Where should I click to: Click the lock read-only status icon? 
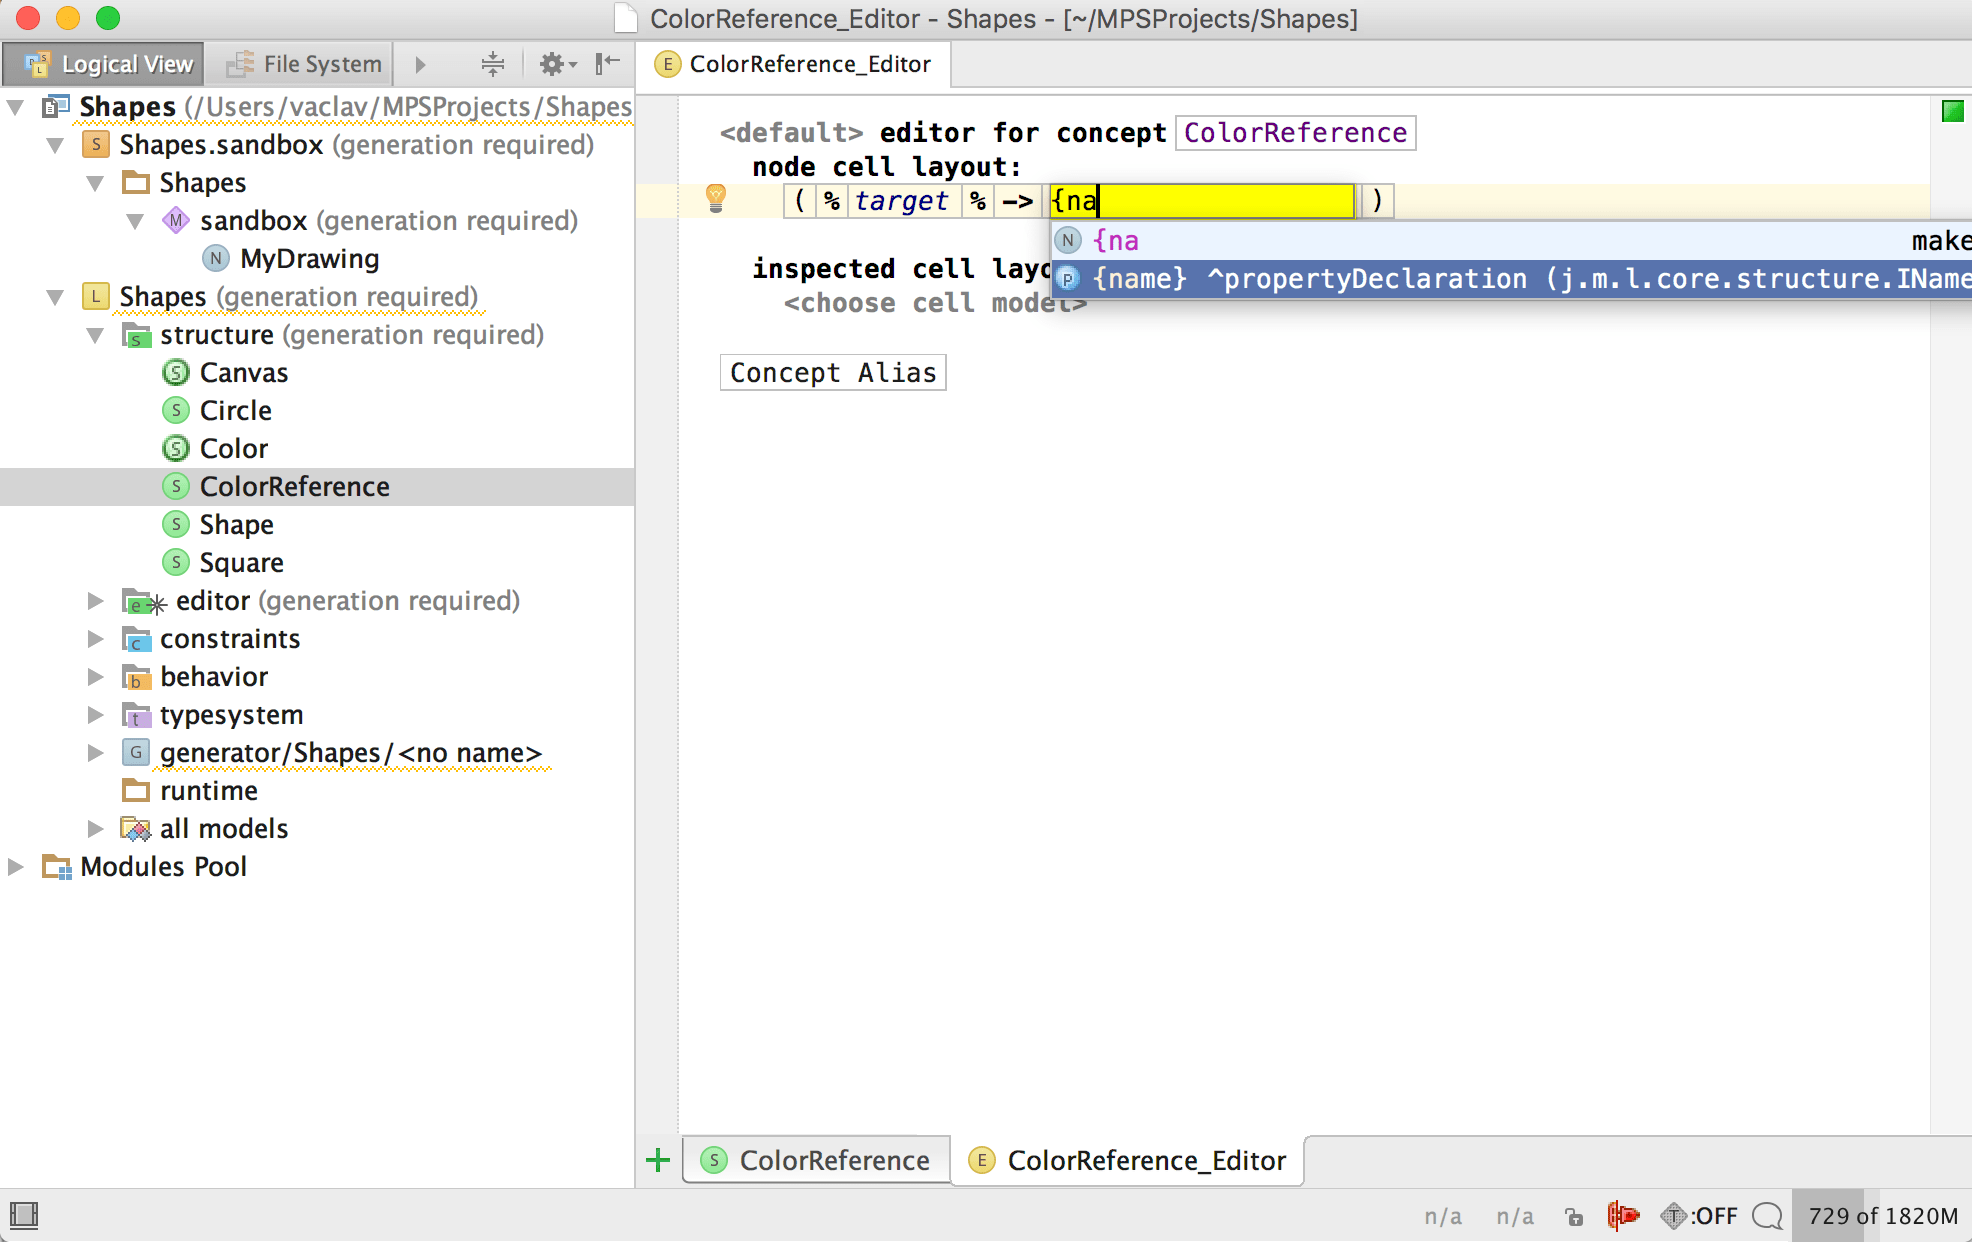coord(1574,1216)
